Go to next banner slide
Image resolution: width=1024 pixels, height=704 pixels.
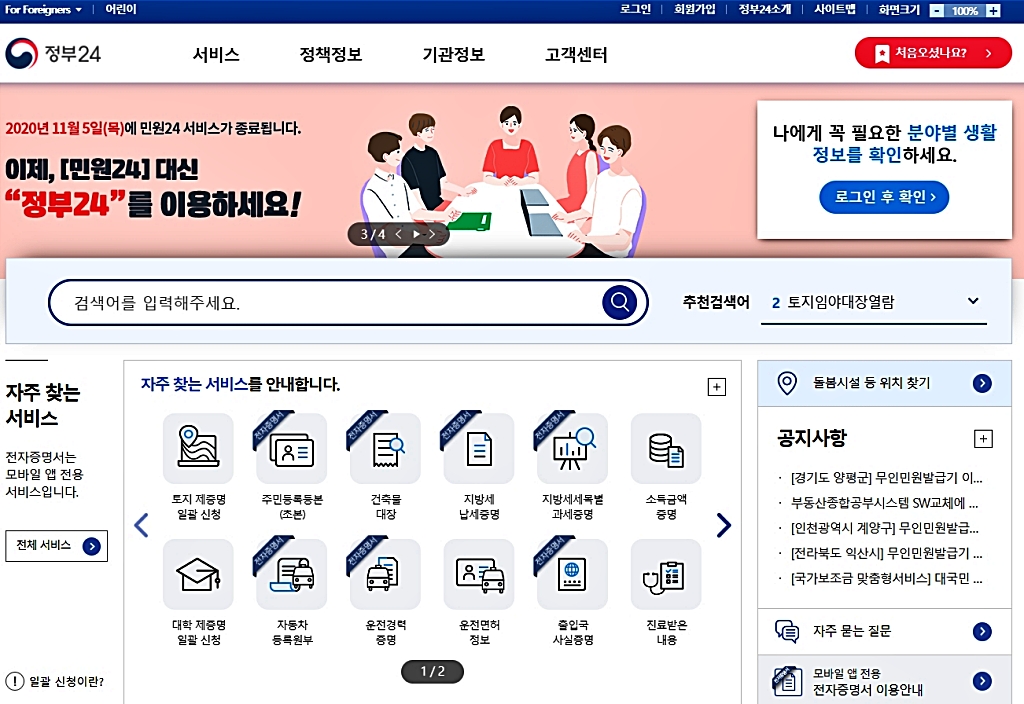(432, 234)
